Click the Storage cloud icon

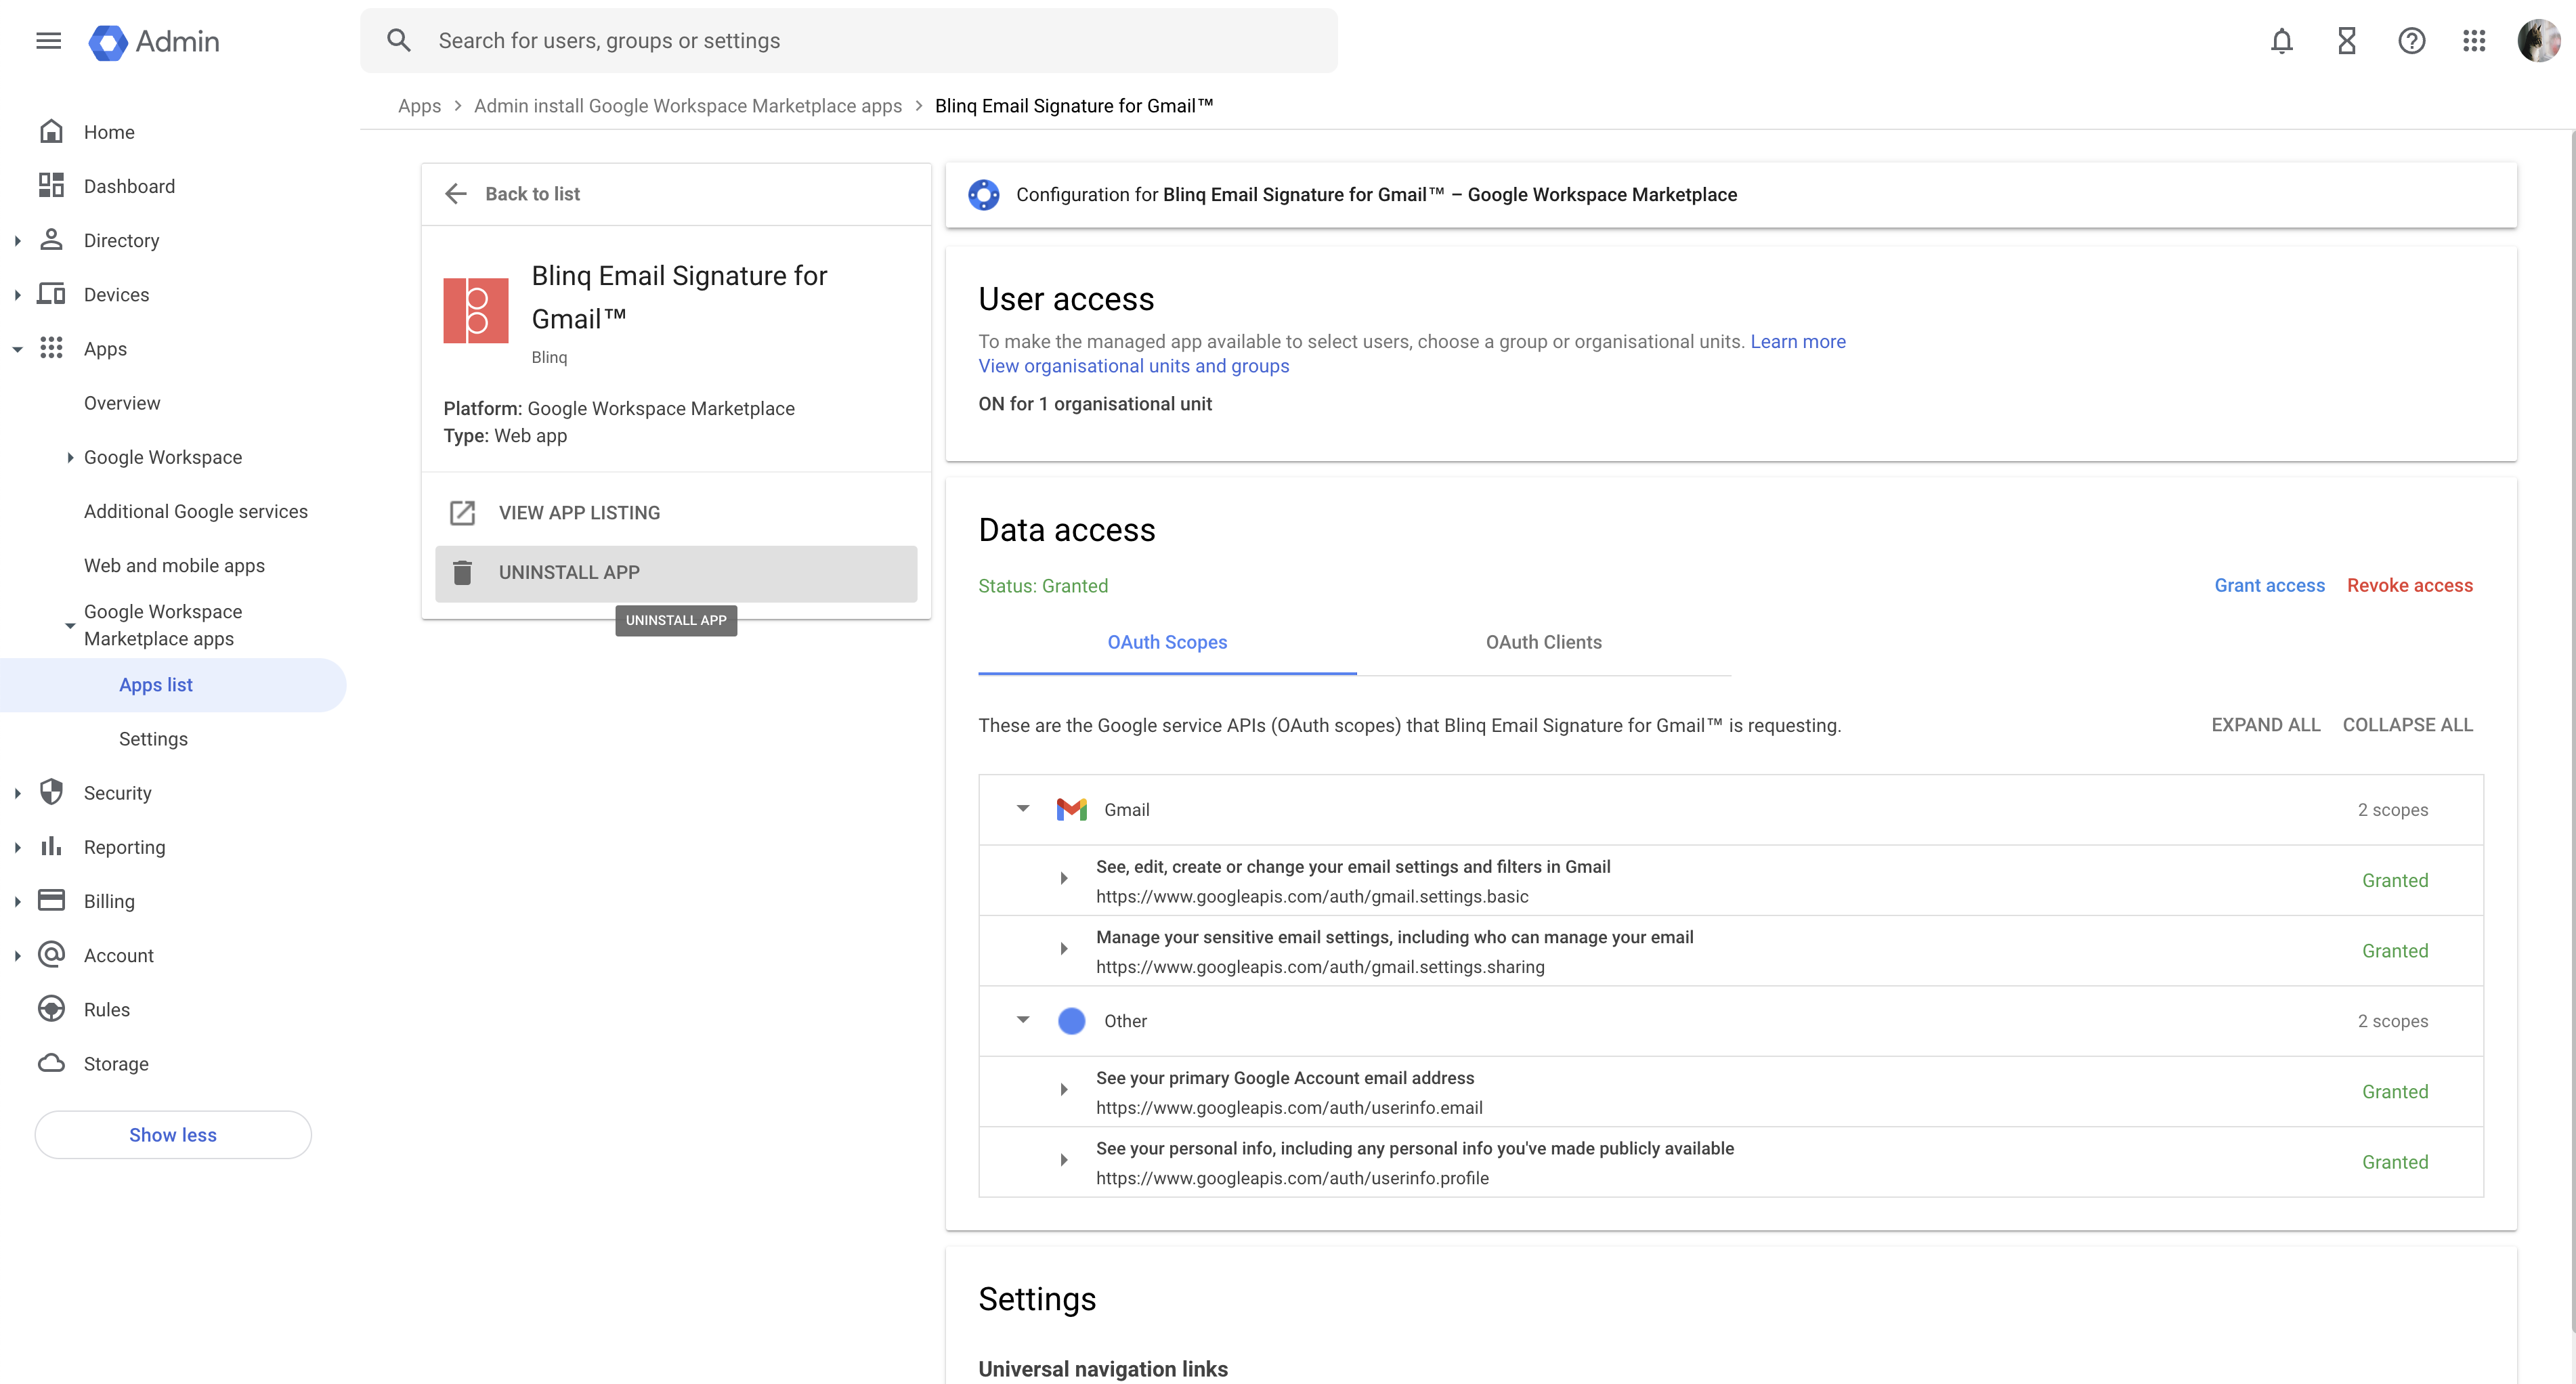51,1062
